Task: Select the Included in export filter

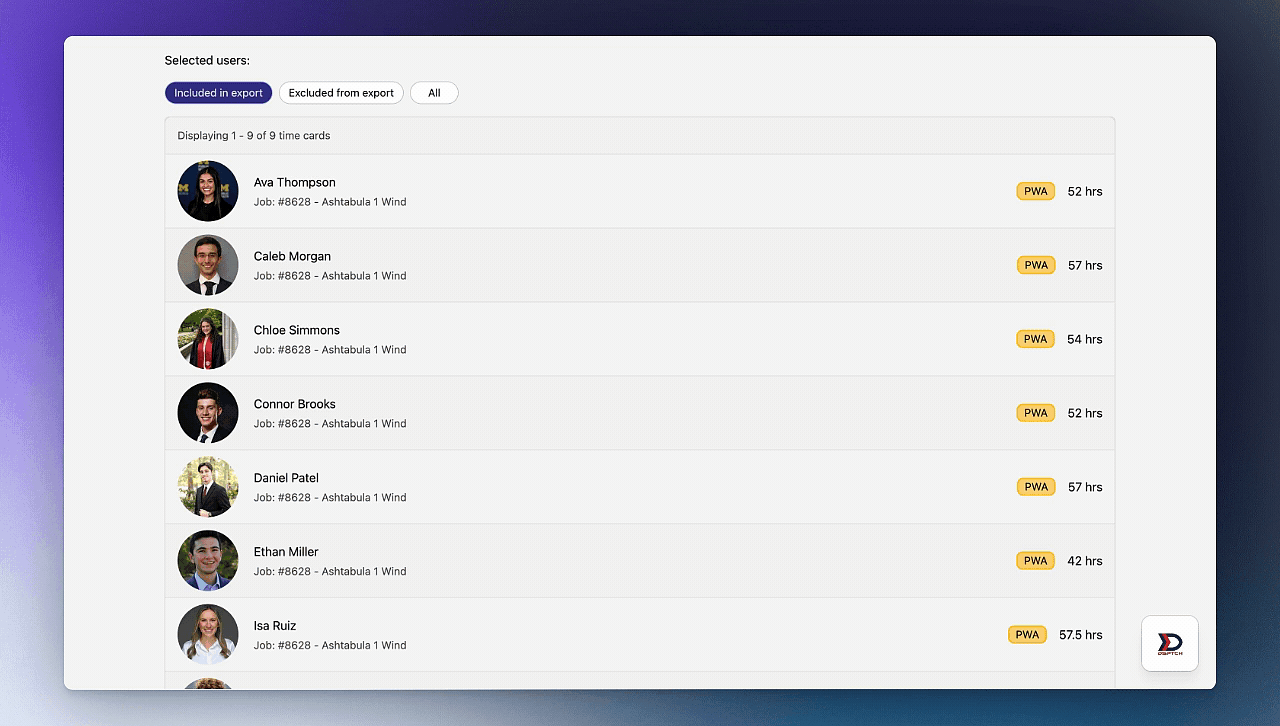Action: [x=218, y=93]
